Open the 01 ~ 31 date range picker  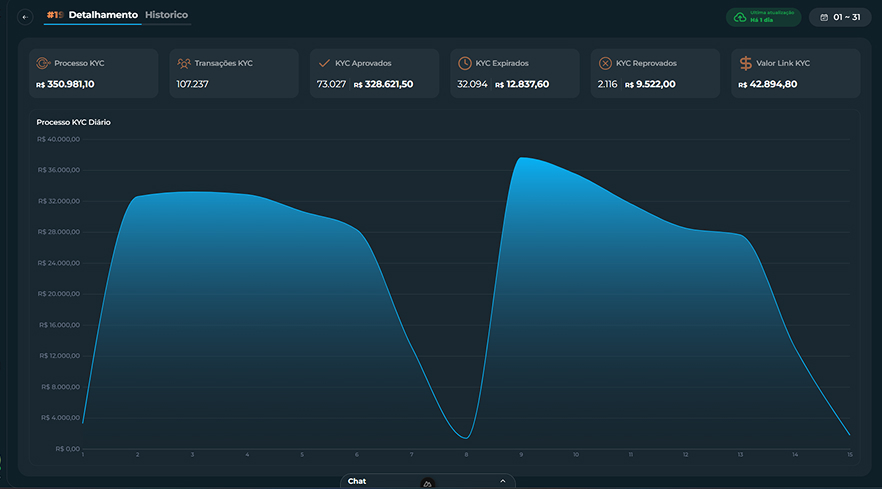click(x=840, y=17)
